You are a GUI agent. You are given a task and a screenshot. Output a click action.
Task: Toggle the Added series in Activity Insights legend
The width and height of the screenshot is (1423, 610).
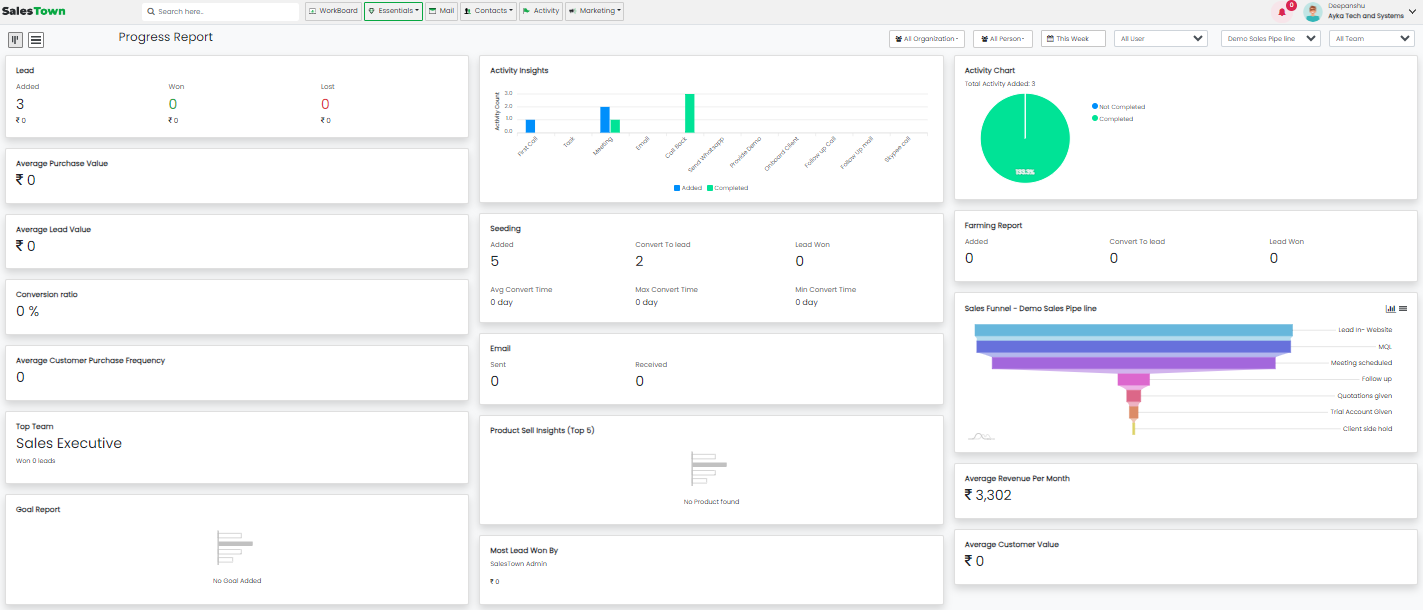coord(688,188)
